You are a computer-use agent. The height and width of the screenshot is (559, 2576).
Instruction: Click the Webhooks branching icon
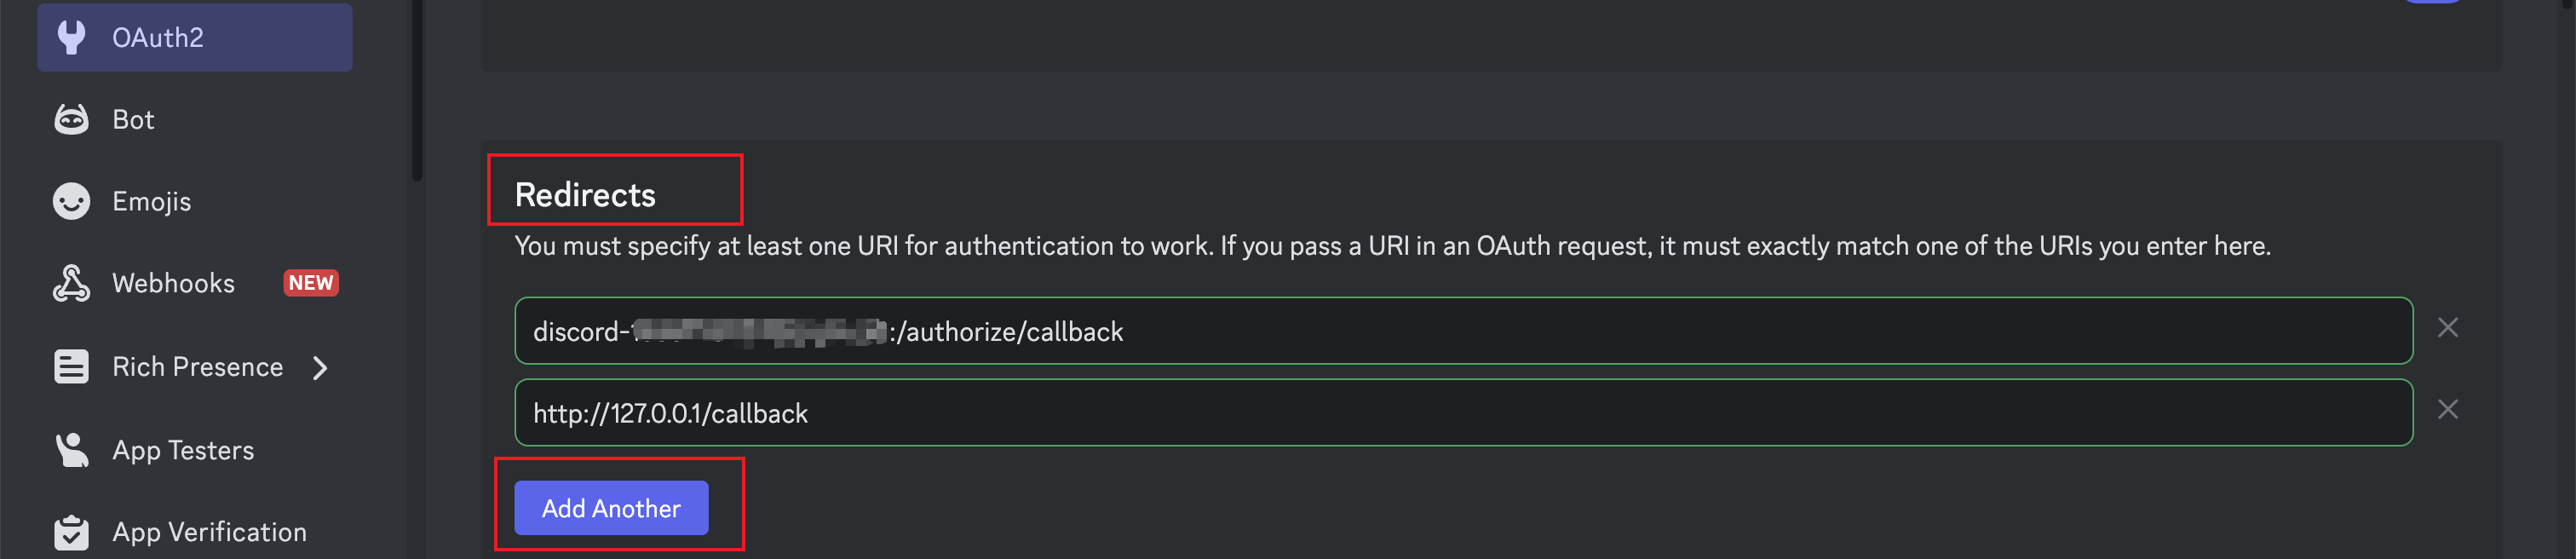[70, 282]
